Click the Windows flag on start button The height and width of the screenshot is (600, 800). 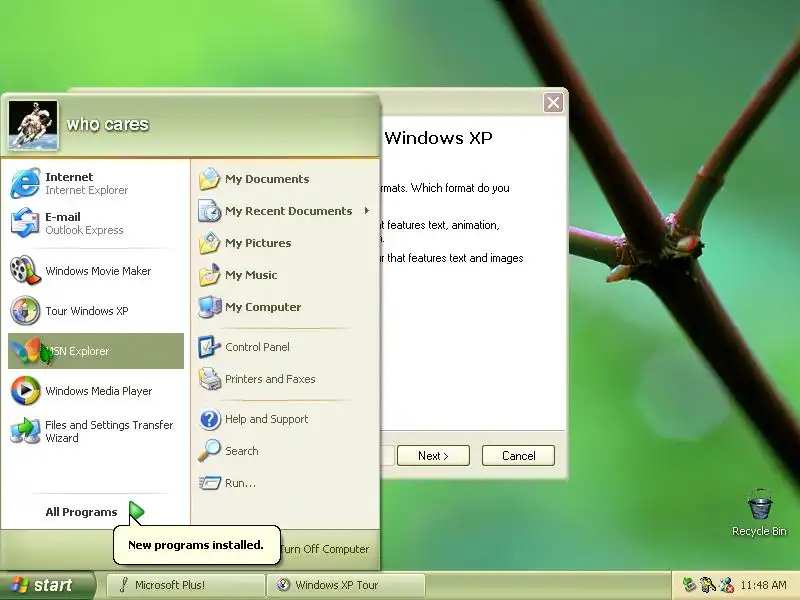pyautogui.click(x=19, y=585)
